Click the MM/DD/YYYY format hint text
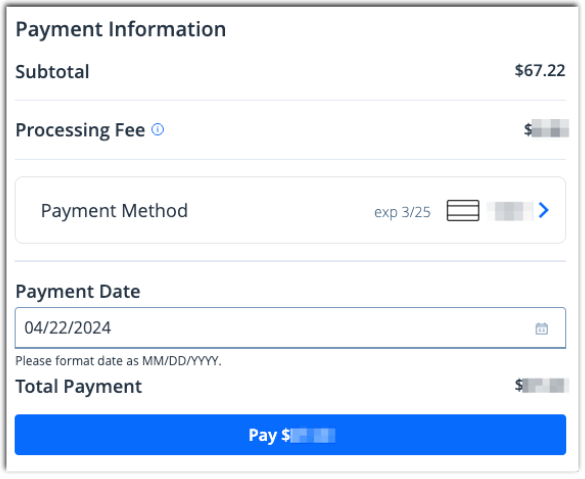Image resolution: width=585 pixels, height=479 pixels. click(x=118, y=361)
